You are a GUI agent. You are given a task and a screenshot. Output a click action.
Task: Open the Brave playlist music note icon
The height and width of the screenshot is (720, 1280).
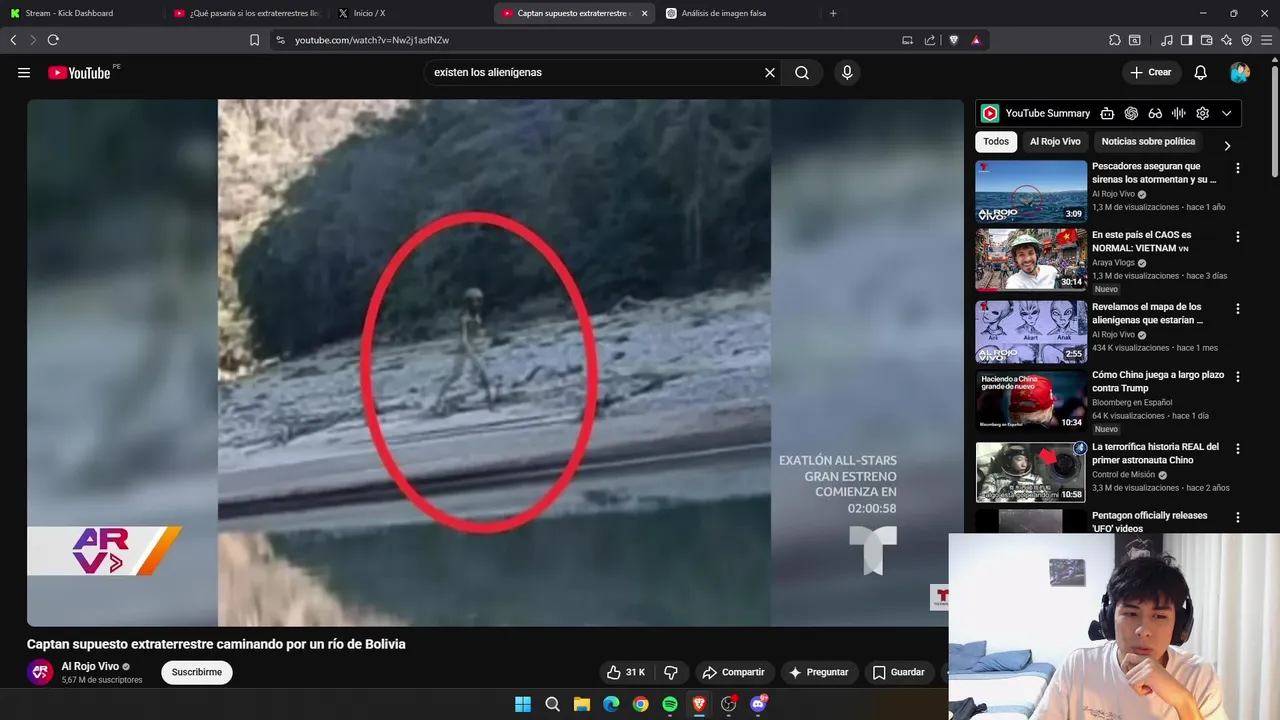[1167, 40]
